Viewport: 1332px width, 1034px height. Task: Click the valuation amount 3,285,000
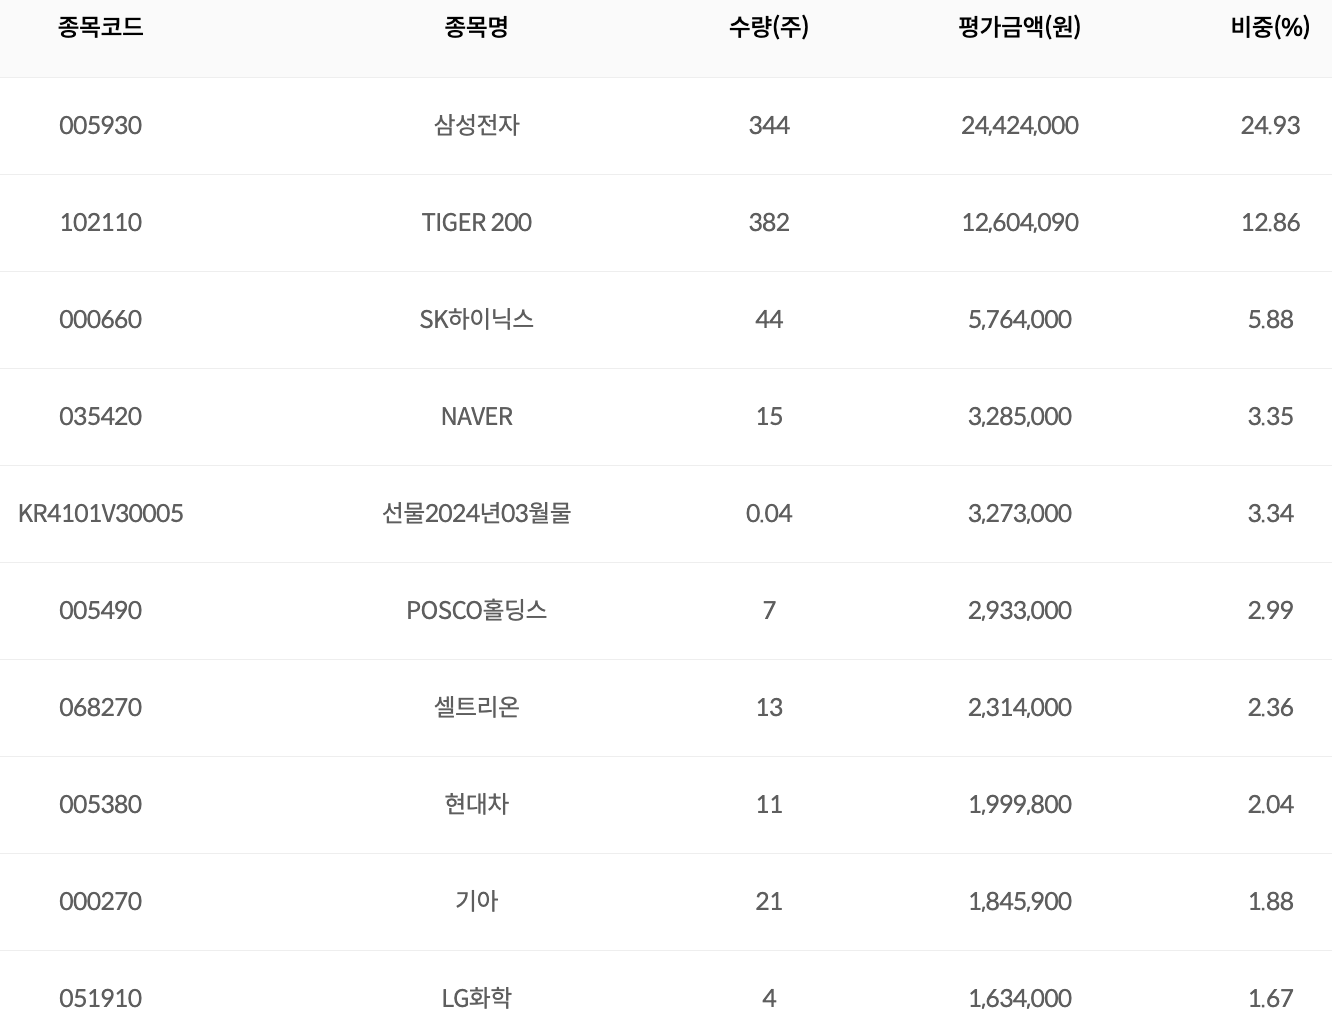[x=1020, y=416]
